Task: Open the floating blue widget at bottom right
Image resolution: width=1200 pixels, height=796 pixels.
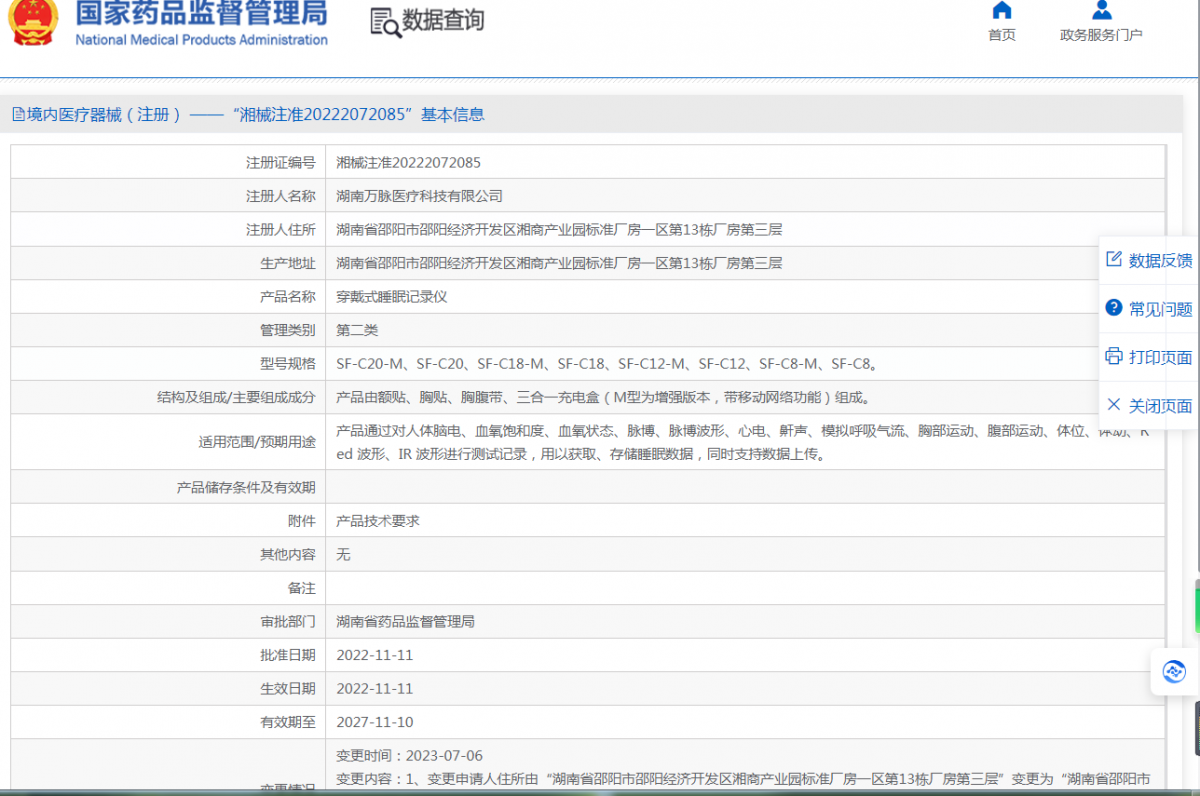Action: (x=1174, y=672)
